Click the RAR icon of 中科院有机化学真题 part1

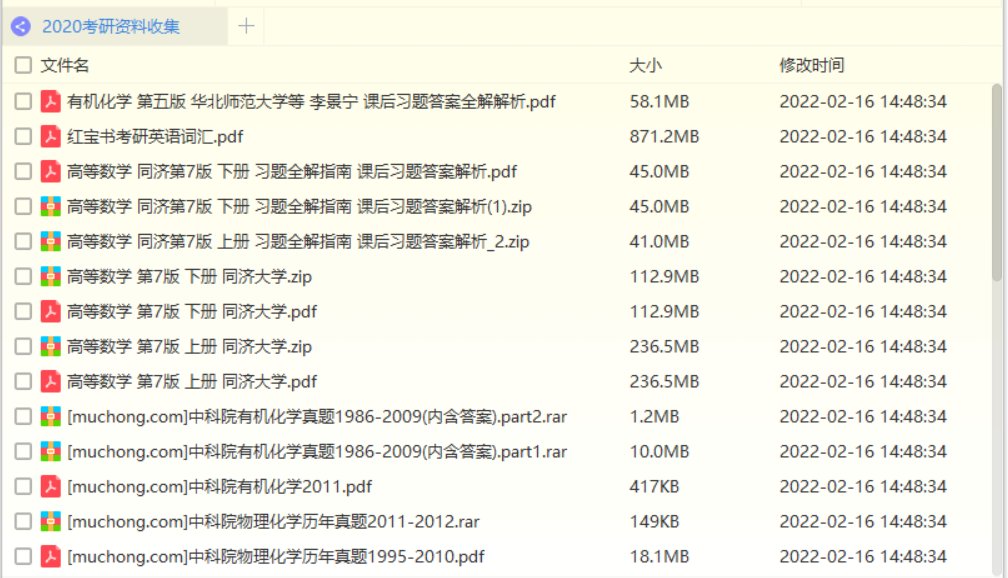[48, 451]
